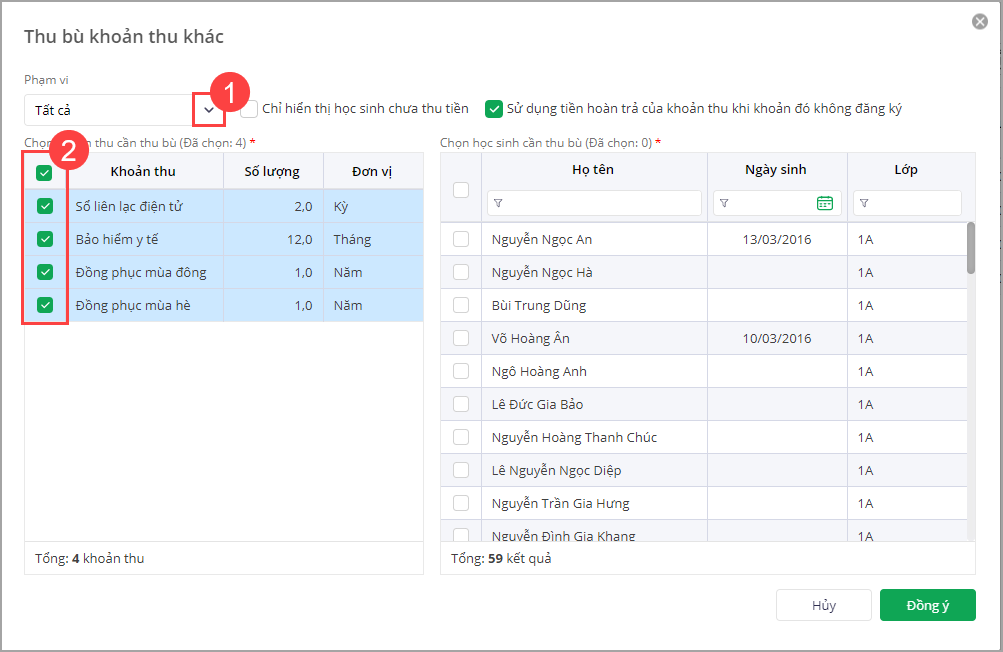Image resolution: width=1003 pixels, height=652 pixels.
Task: Click the name Nguyễn Ngọc An
Action: pyautogui.click(x=542, y=239)
